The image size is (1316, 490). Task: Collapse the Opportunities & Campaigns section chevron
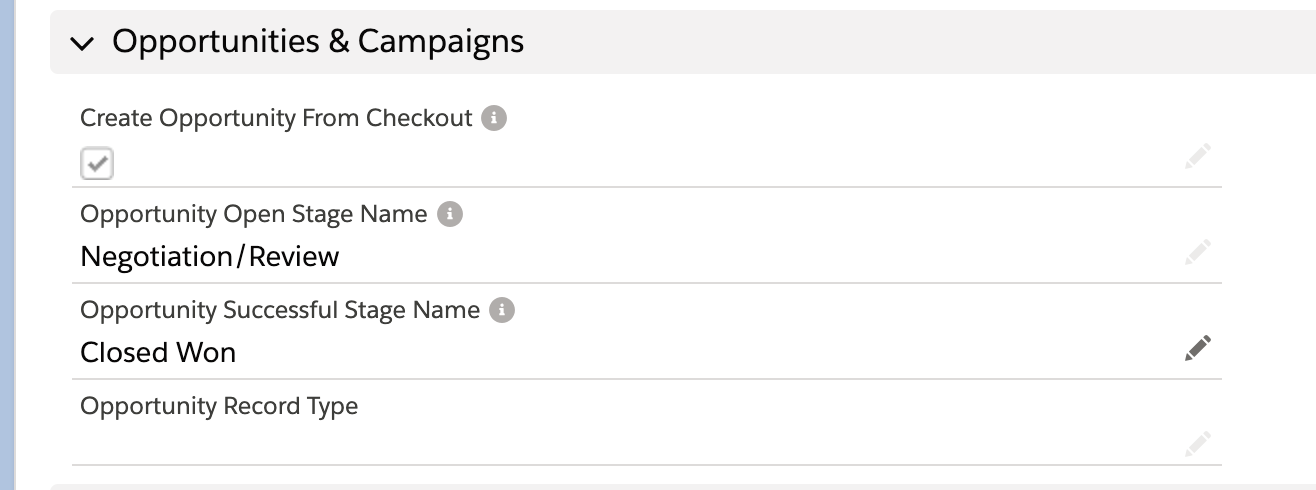click(83, 43)
